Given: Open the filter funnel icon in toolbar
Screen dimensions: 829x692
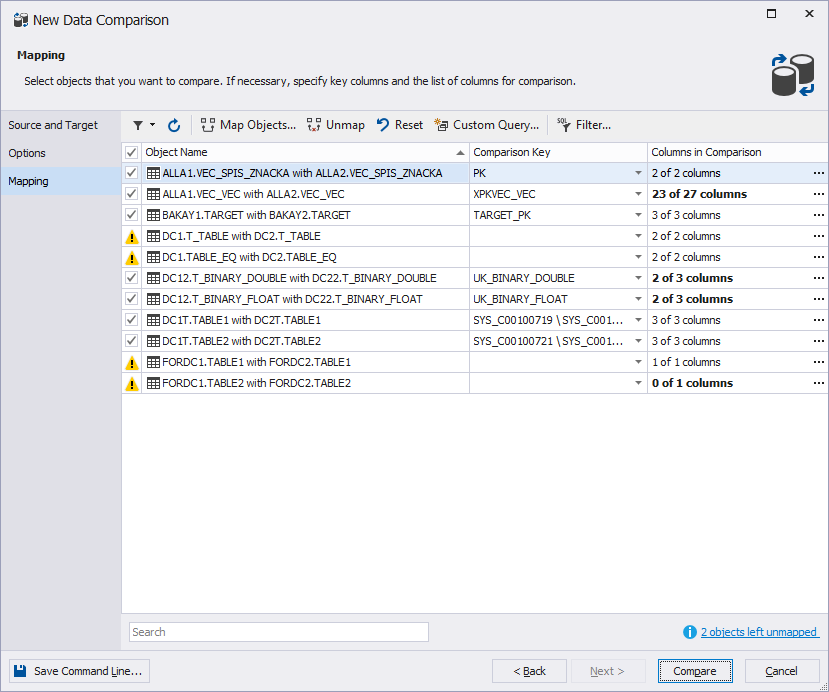Looking at the screenshot, I should point(138,125).
